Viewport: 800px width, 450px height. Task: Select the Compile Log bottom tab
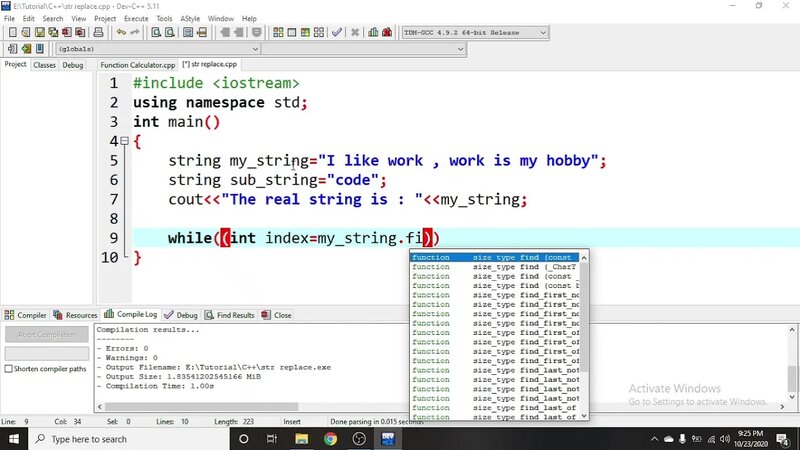tap(131, 314)
